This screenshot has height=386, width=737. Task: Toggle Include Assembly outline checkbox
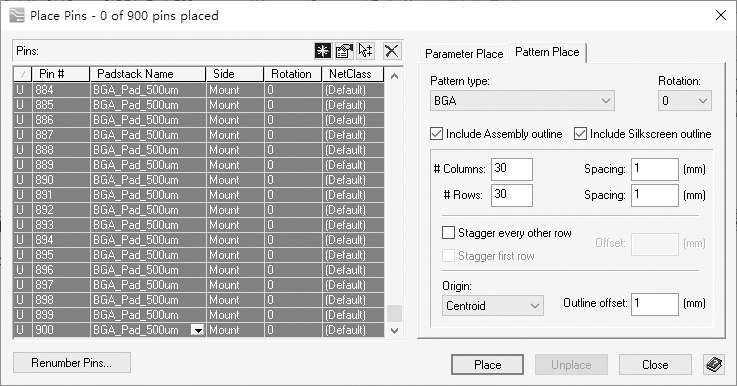(x=436, y=134)
